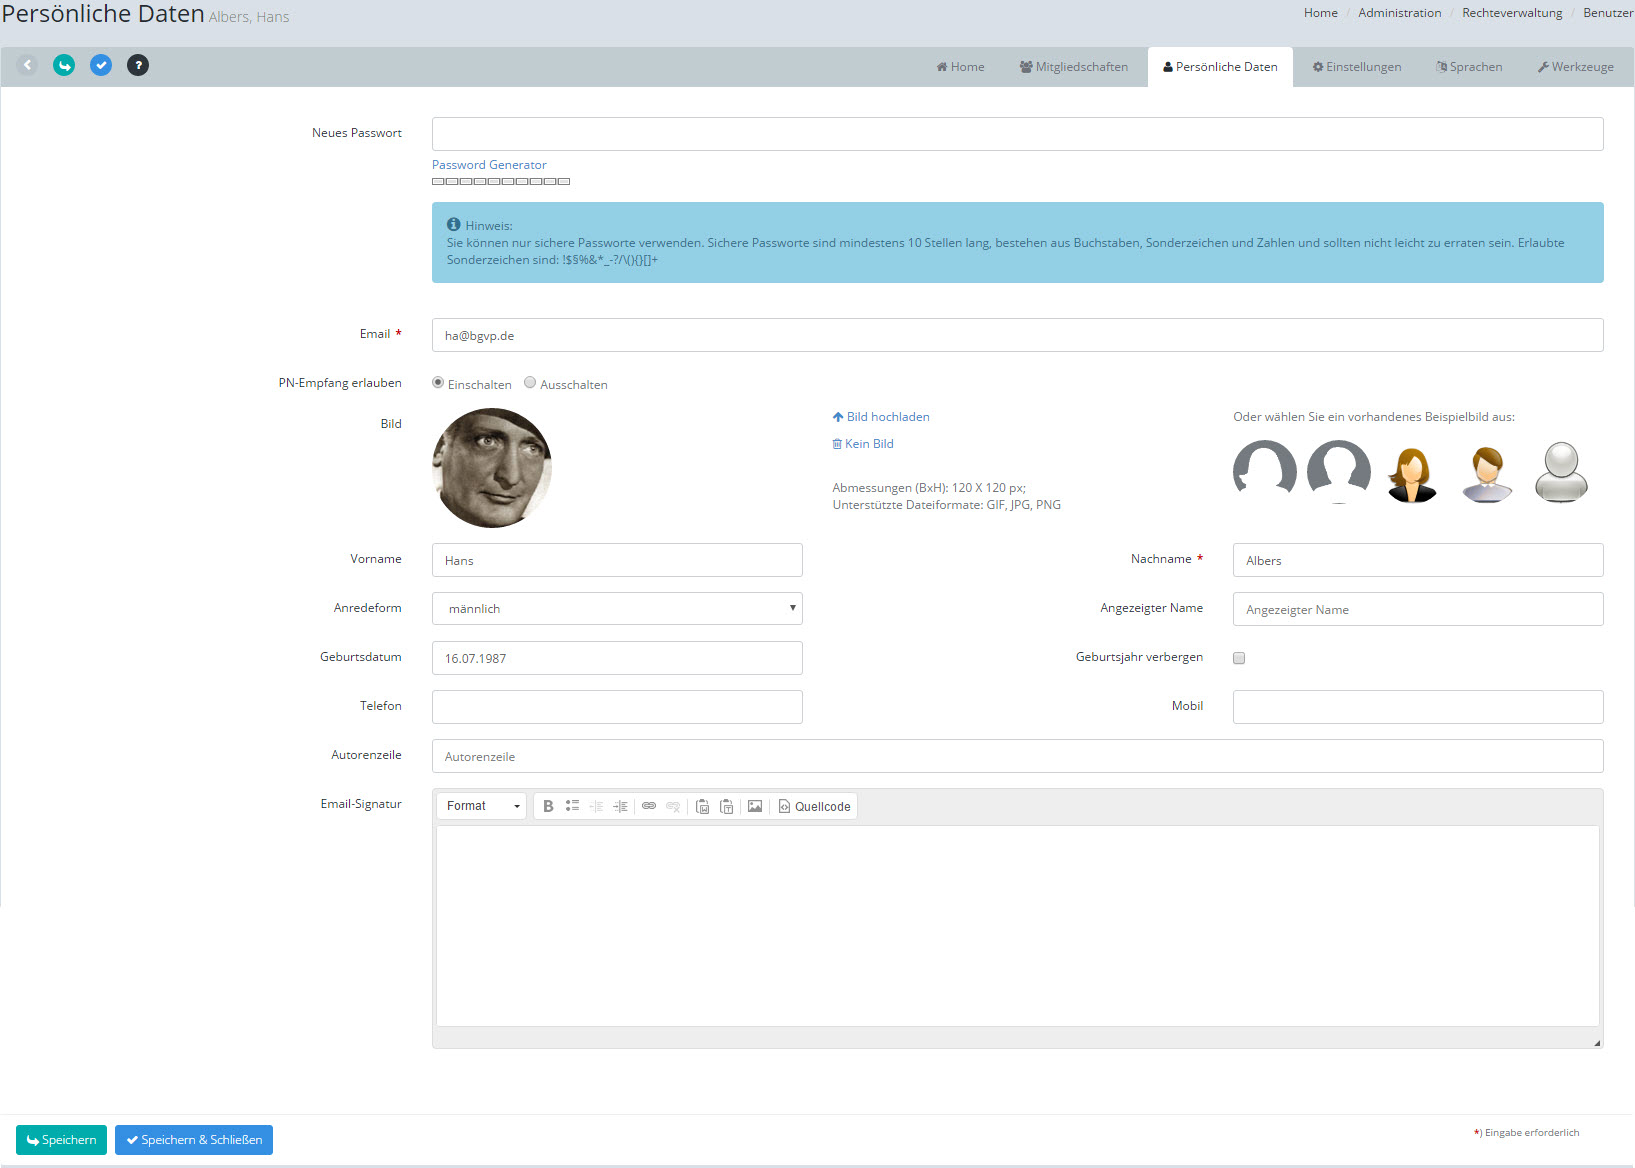This screenshot has width=1635, height=1168.
Task: Check the Geburtsjahr verbergen checkbox
Action: coord(1239,658)
